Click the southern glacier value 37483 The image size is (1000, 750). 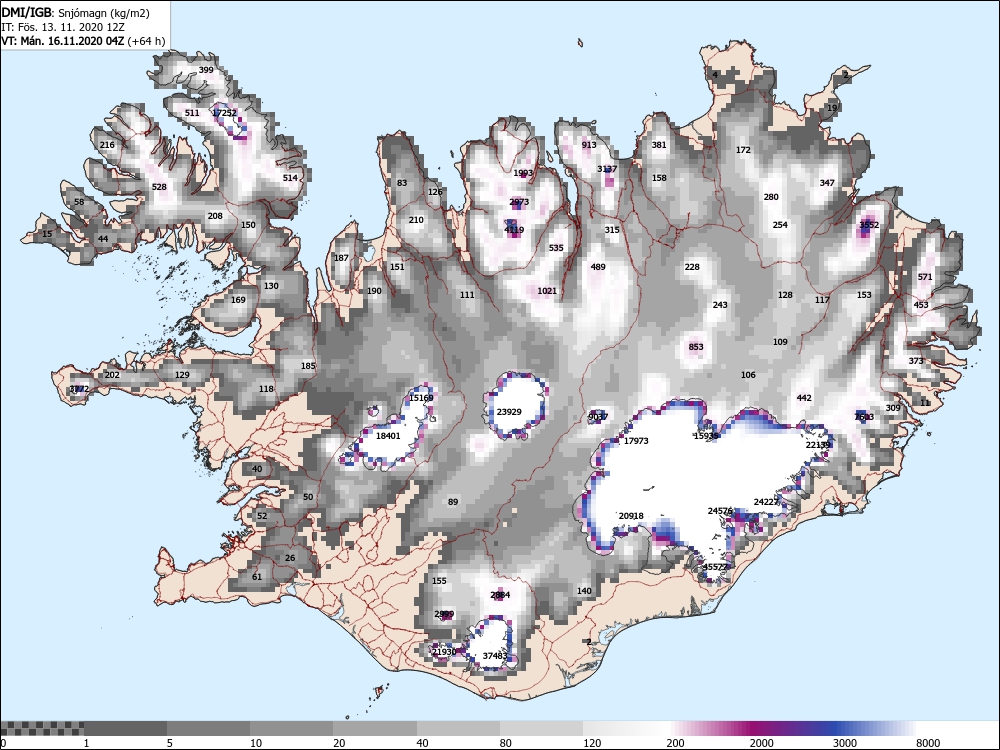(x=495, y=656)
